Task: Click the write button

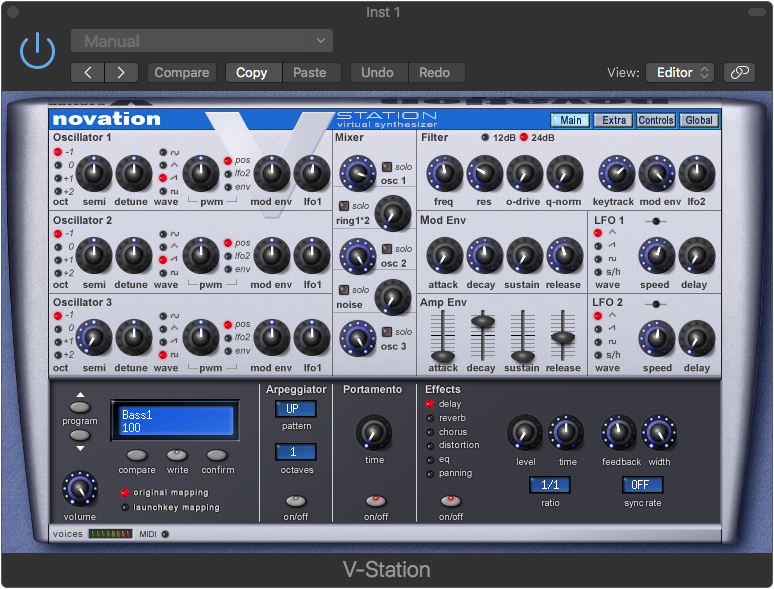Action: pos(177,455)
